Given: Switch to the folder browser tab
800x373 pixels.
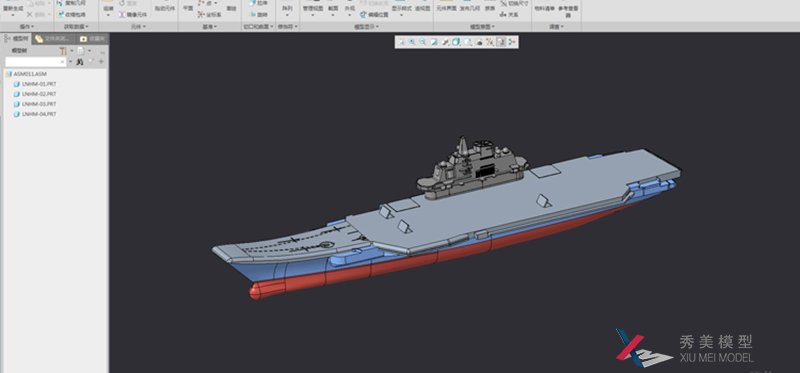Looking at the screenshot, I should click(x=53, y=39).
